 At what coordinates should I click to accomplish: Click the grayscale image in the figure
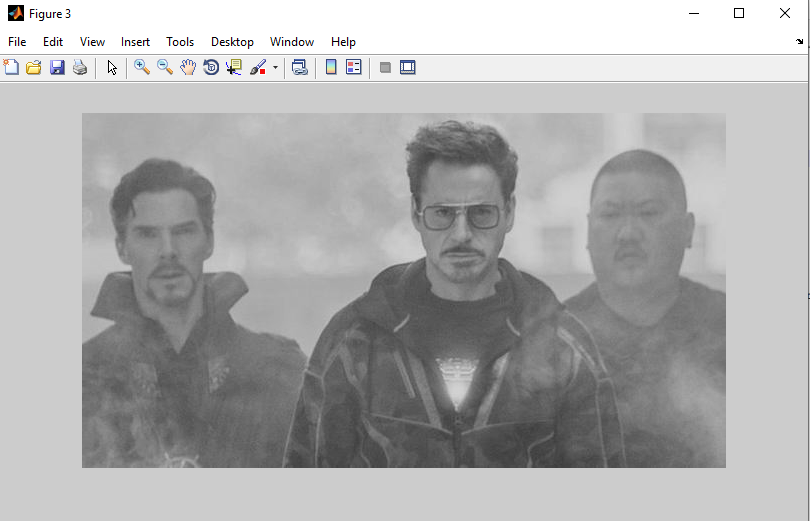tap(403, 290)
